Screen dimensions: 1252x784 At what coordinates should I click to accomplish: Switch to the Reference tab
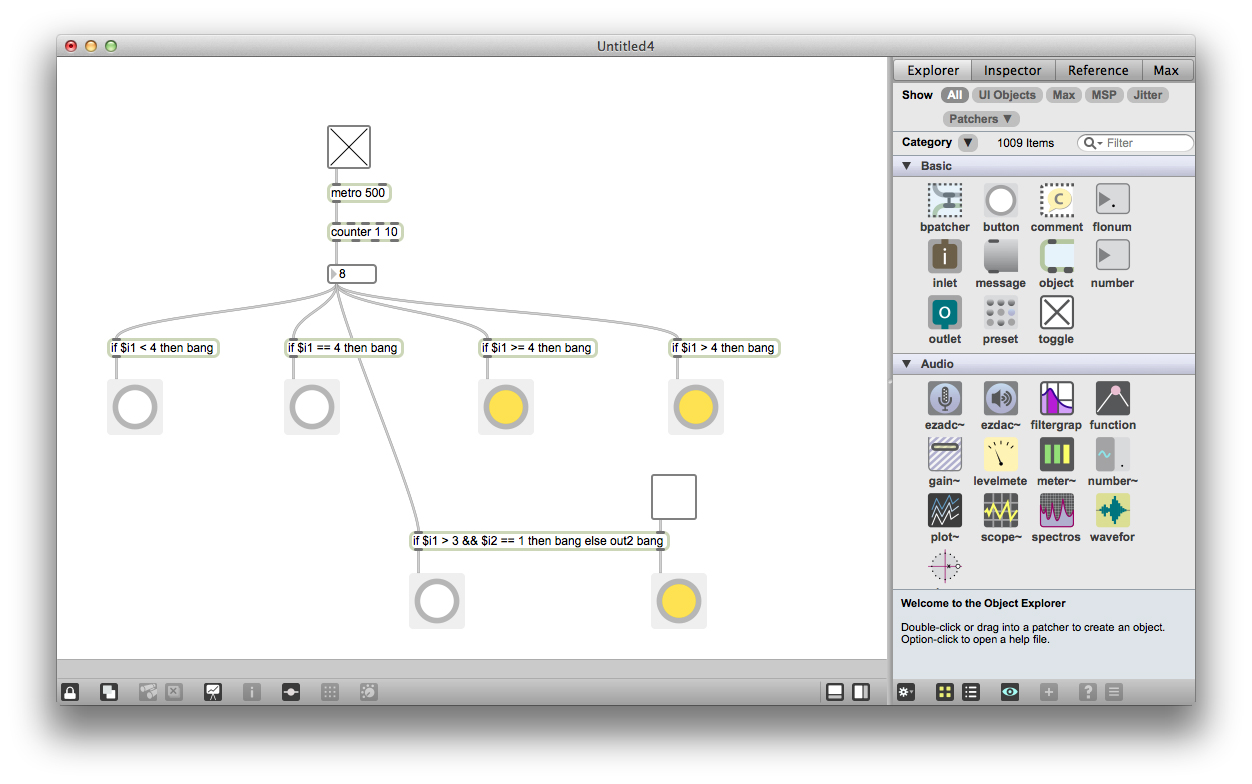pyautogui.click(x=1098, y=70)
